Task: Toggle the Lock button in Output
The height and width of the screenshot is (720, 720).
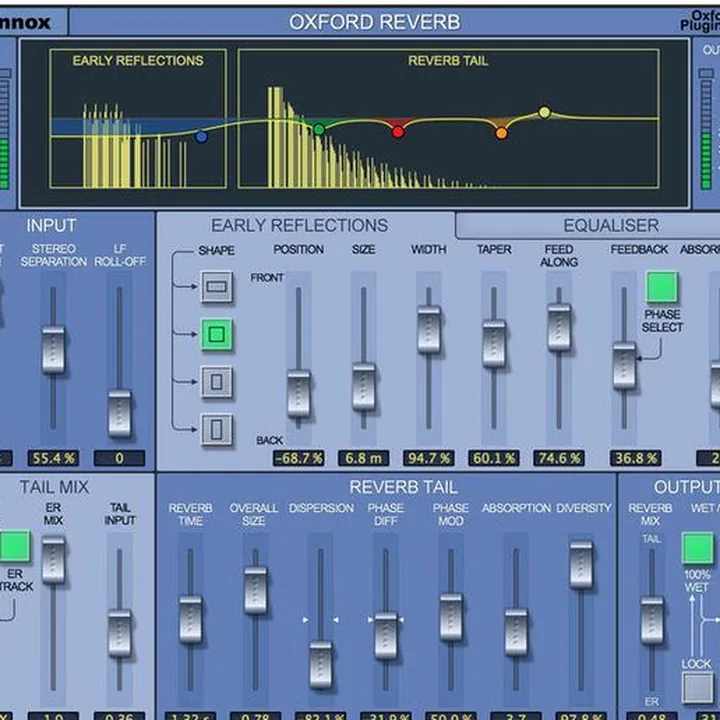Action: [x=698, y=687]
